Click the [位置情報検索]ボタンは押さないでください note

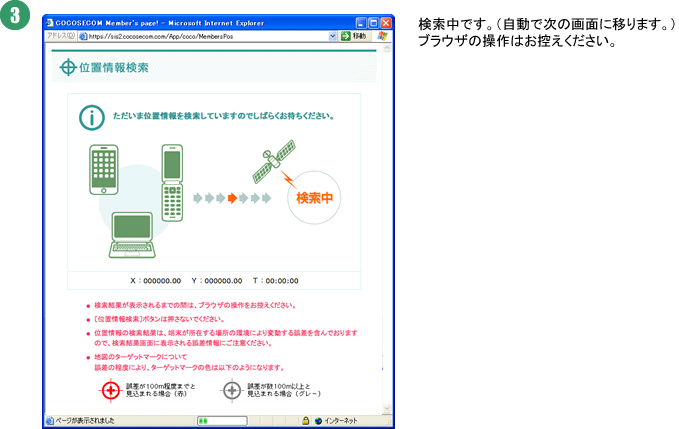pos(159,319)
